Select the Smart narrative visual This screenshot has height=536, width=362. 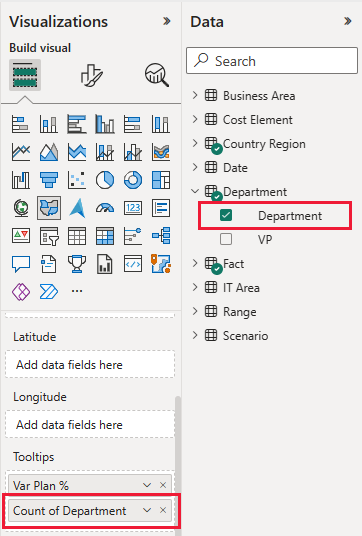[x=49, y=264]
